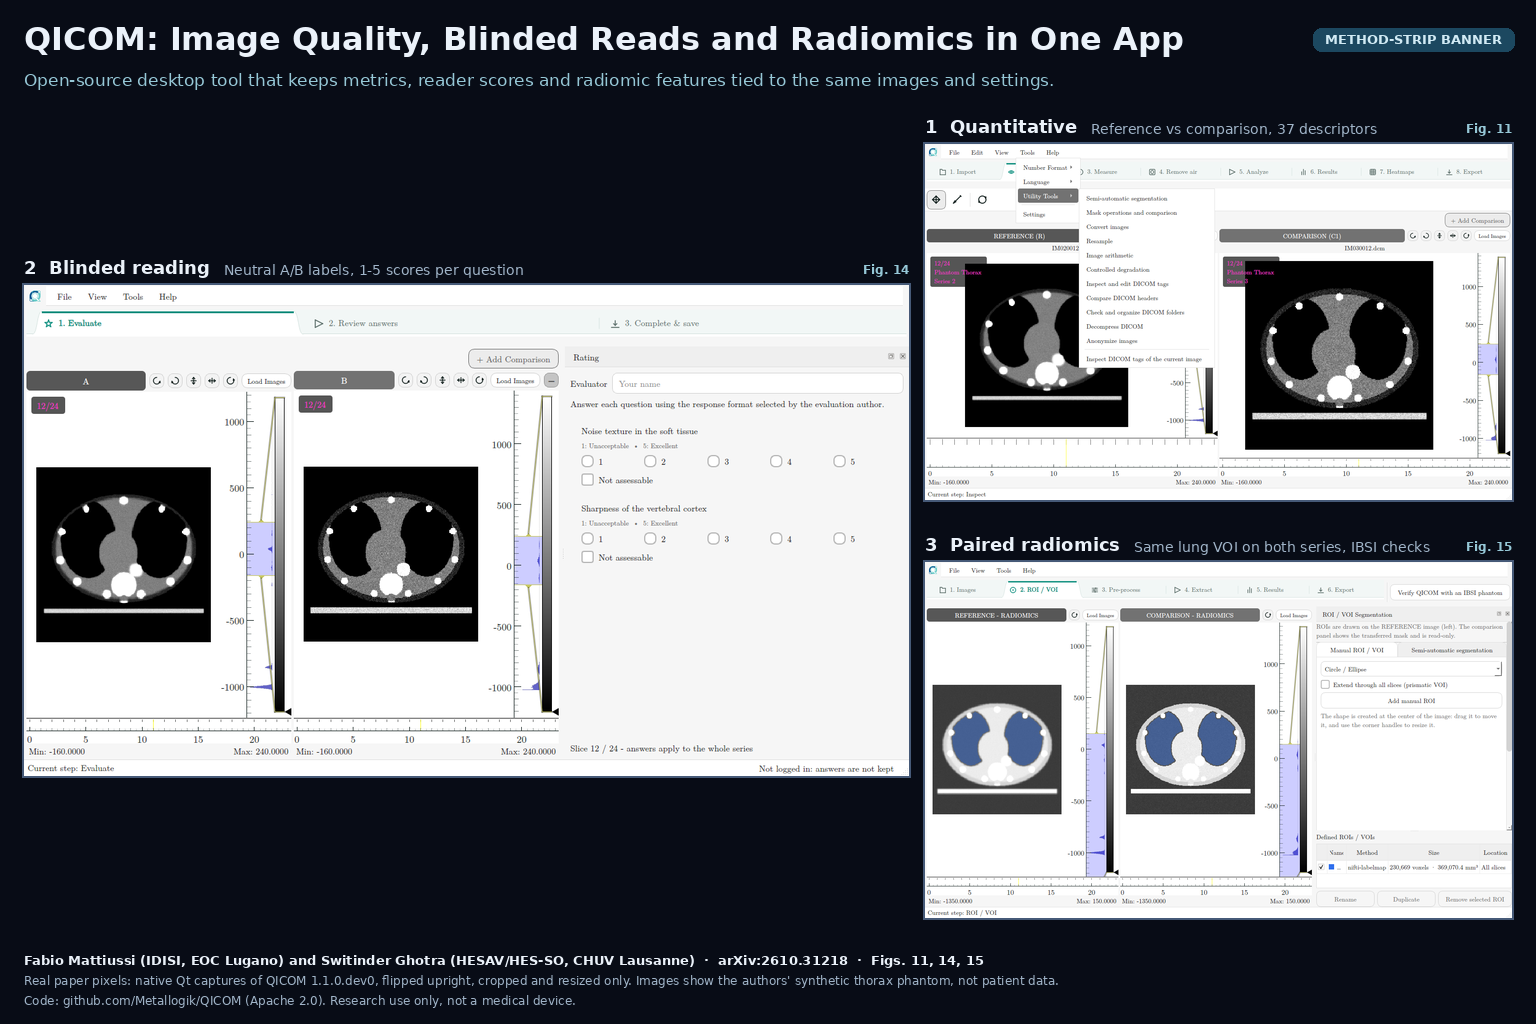Flip image A horizontally in Blinded reading
1536x1024 pixels.
coord(212,381)
